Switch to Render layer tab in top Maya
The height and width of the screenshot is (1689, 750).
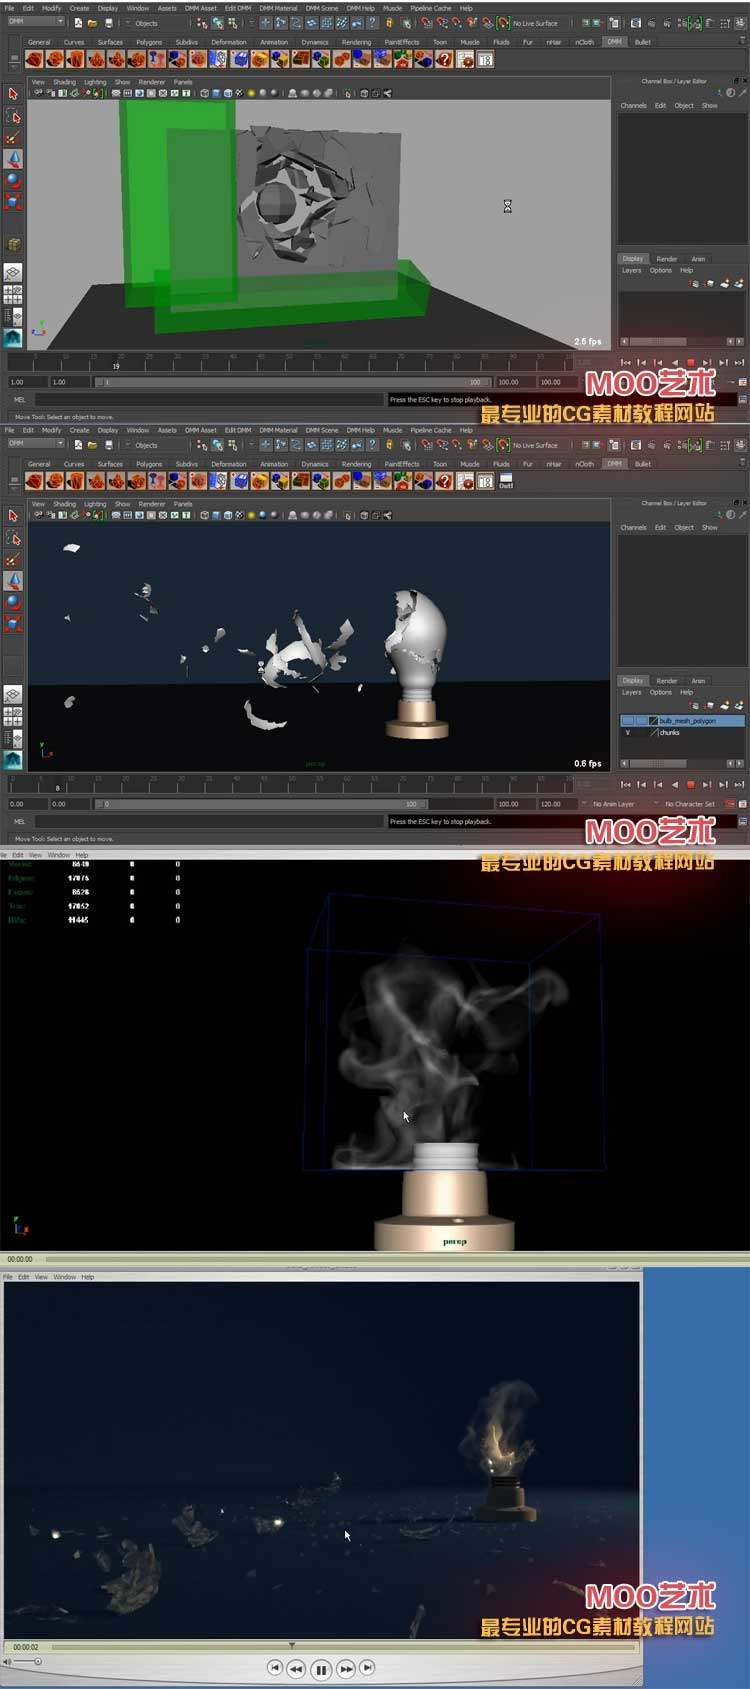coord(667,259)
